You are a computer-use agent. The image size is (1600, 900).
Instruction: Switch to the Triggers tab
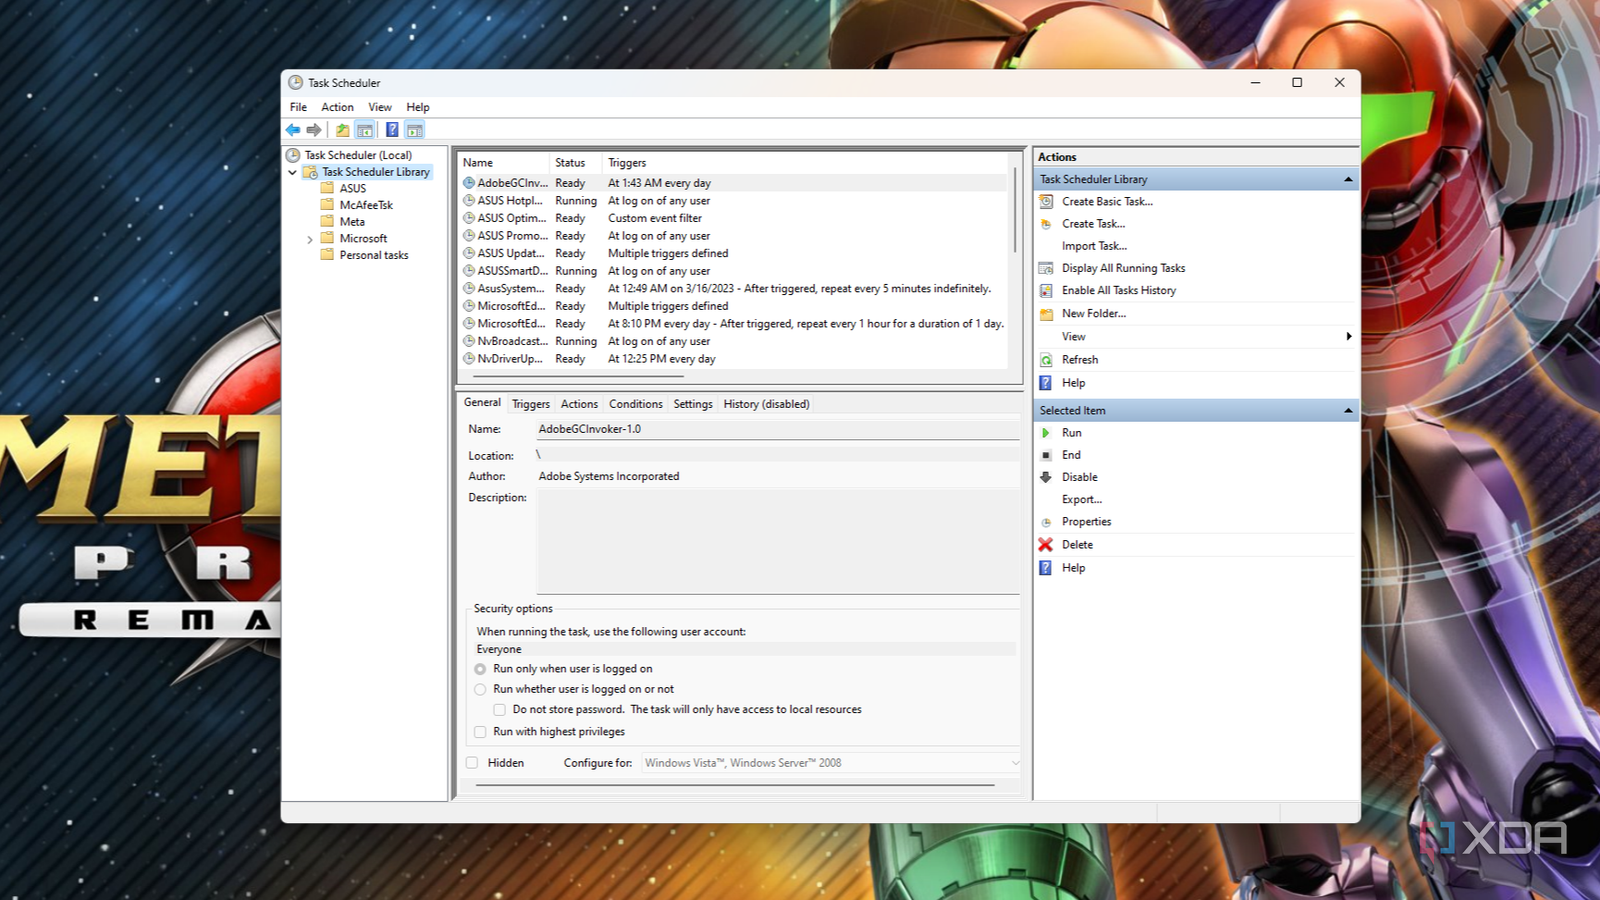530,404
